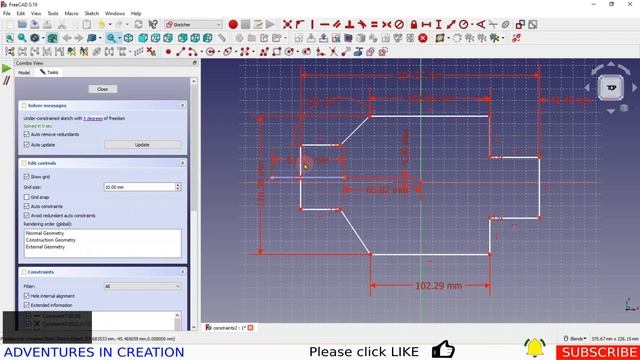Image resolution: width=640 pixels, height=360 pixels.
Task: Enable the Grid snap checkbox
Action: tap(27, 197)
